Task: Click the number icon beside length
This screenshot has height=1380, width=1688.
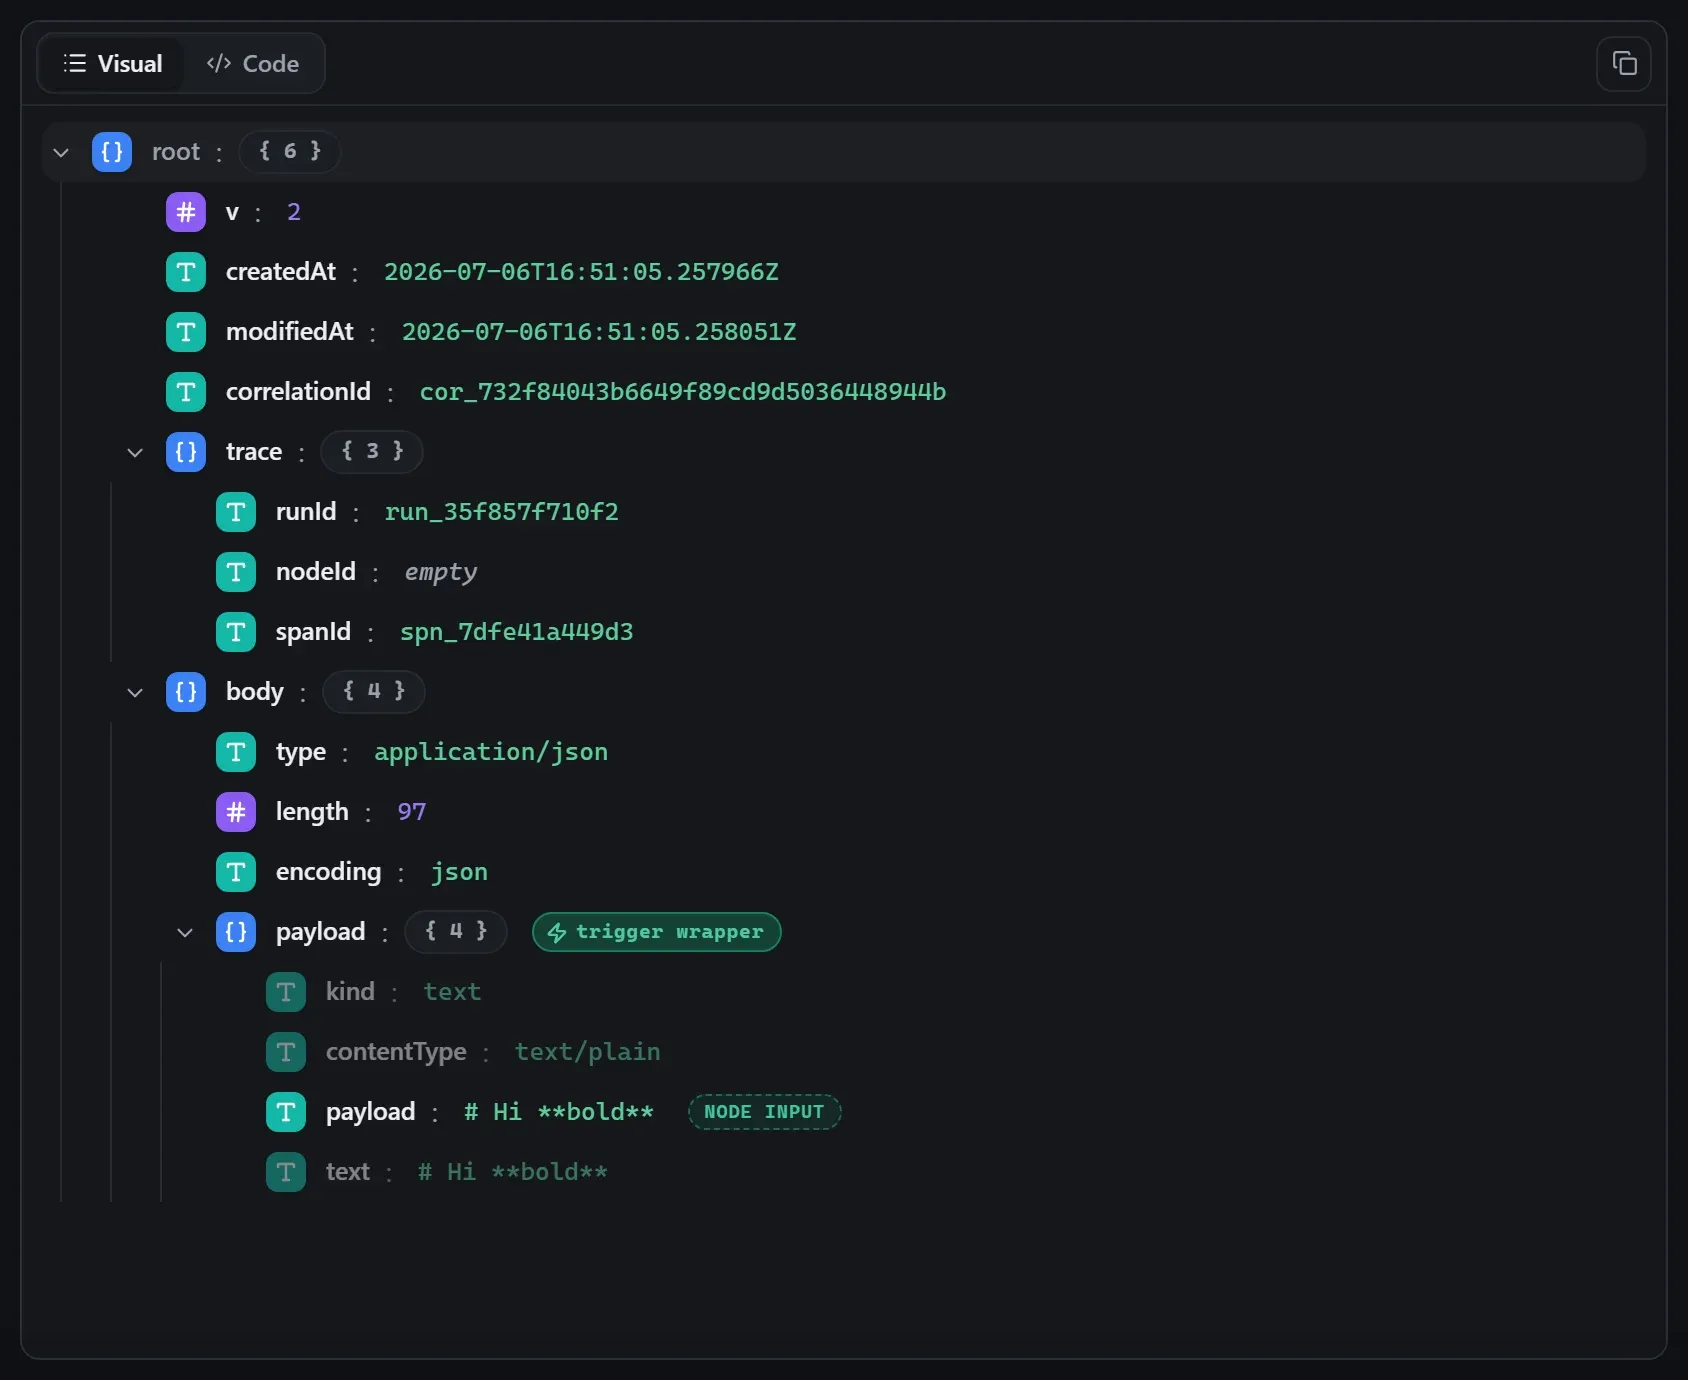Action: pyautogui.click(x=236, y=812)
